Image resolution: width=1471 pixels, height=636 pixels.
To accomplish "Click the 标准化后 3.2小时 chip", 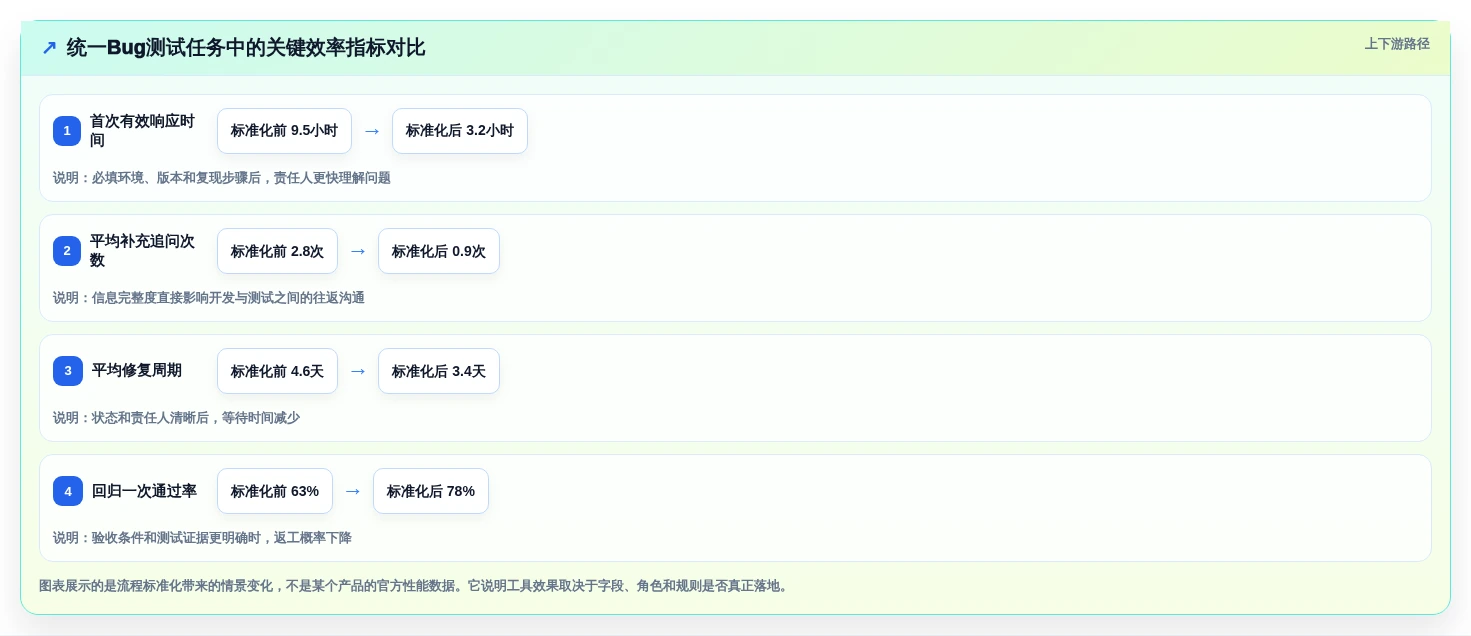I will point(460,131).
